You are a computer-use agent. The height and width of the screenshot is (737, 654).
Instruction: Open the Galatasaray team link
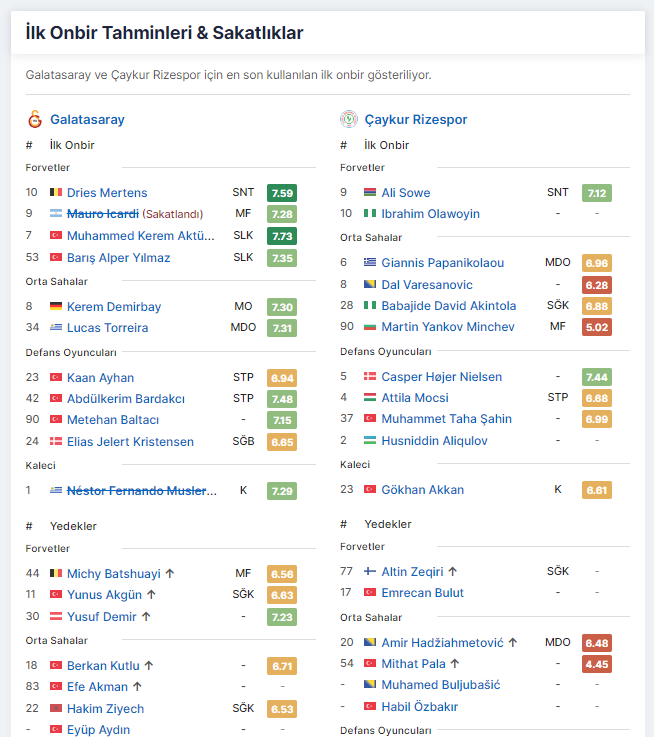tap(87, 119)
